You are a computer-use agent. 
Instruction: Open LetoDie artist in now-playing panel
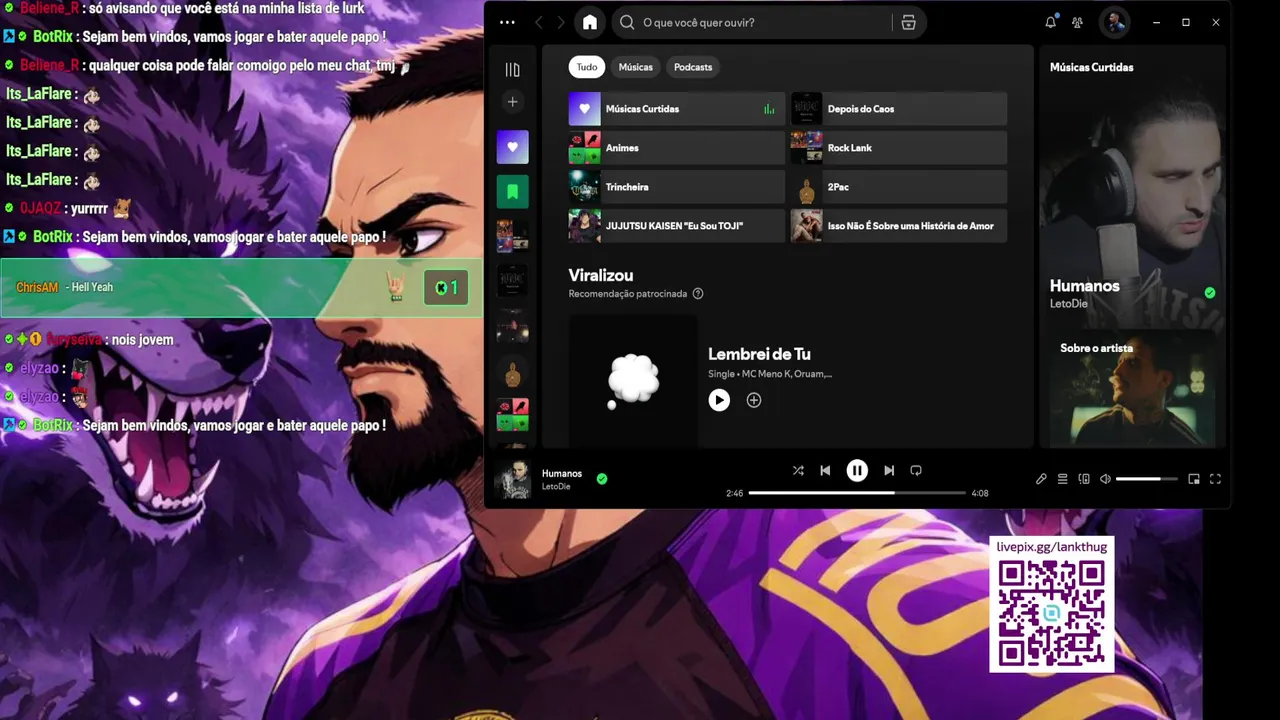[1068, 303]
